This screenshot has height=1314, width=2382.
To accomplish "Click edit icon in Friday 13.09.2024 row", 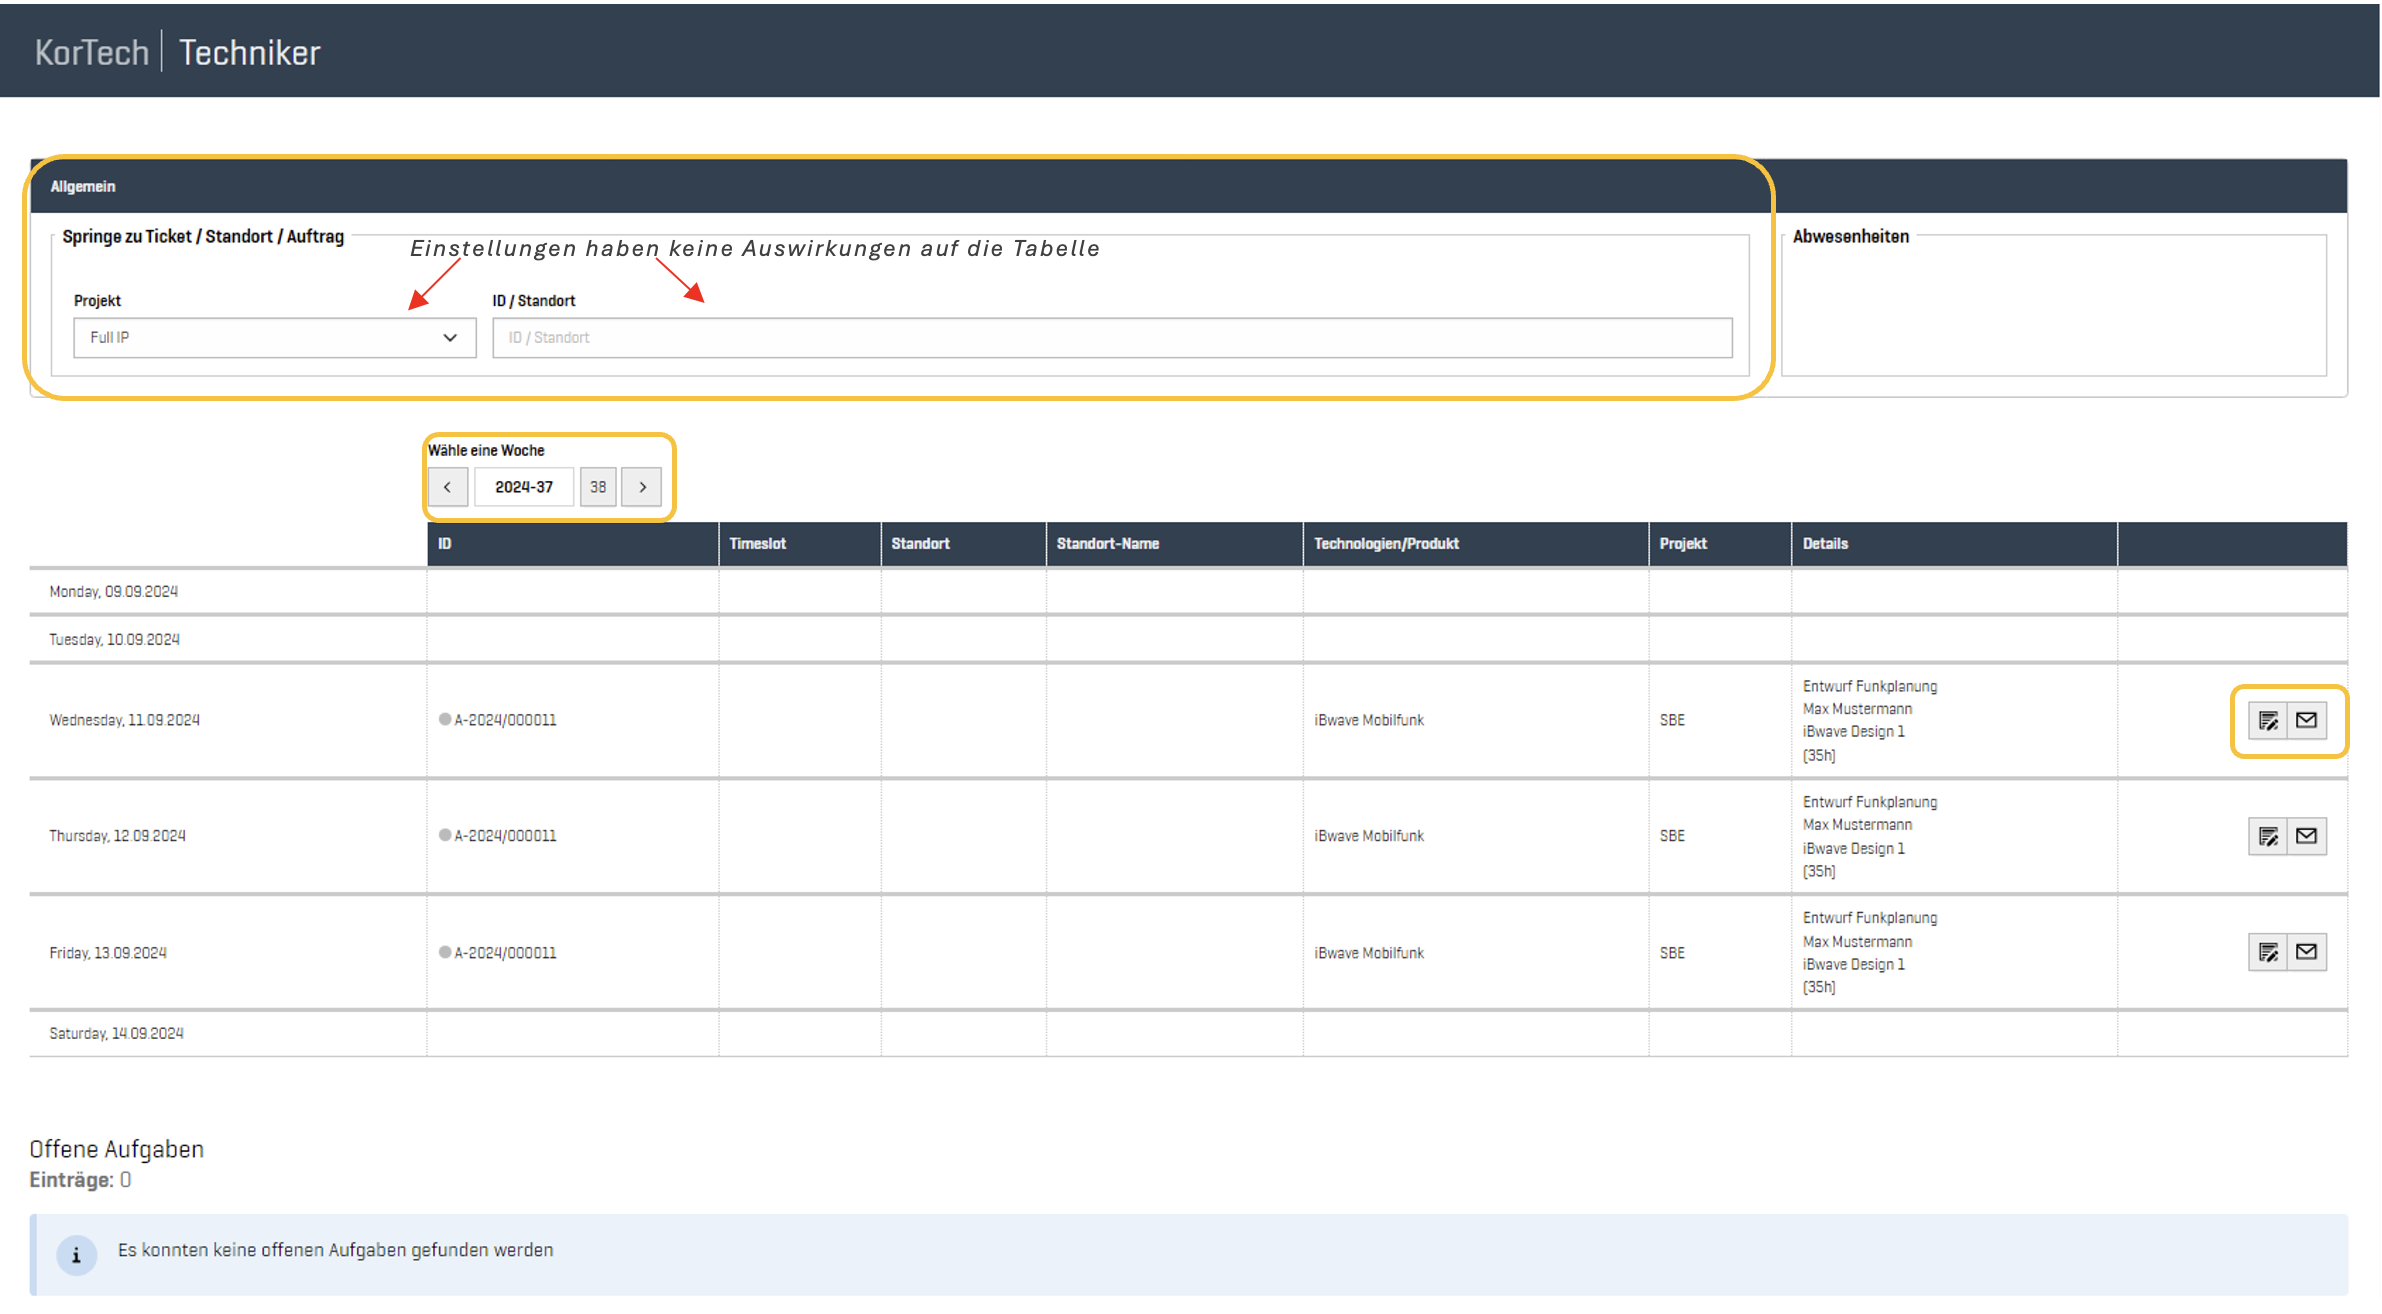I will 2267,952.
